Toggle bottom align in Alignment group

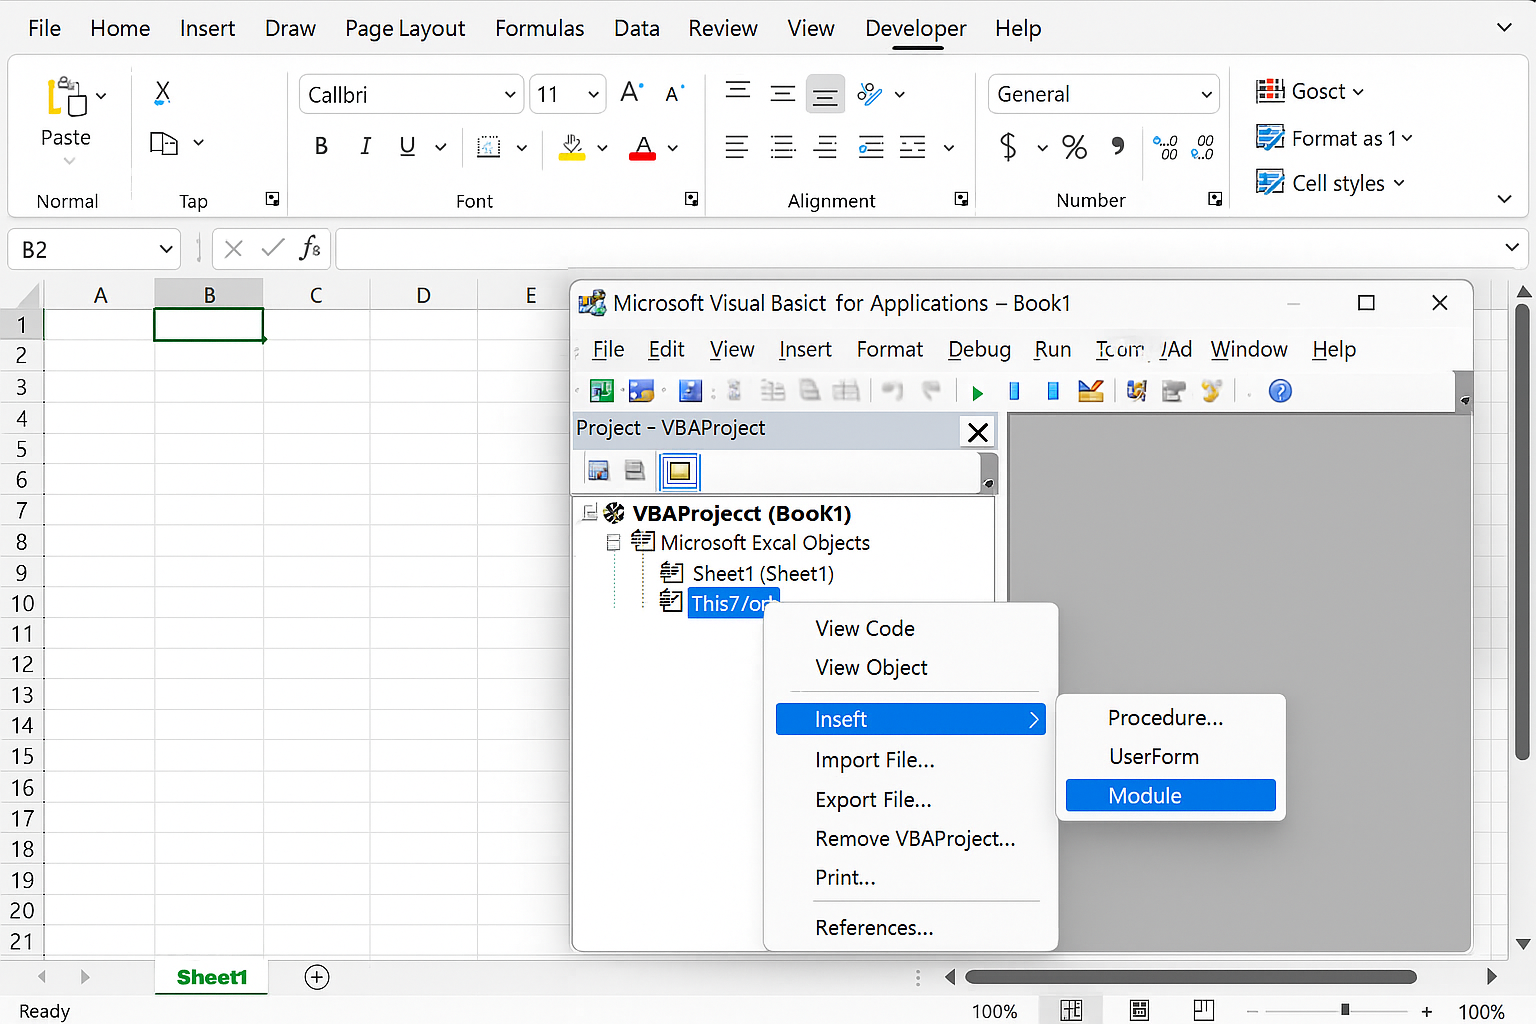click(825, 94)
